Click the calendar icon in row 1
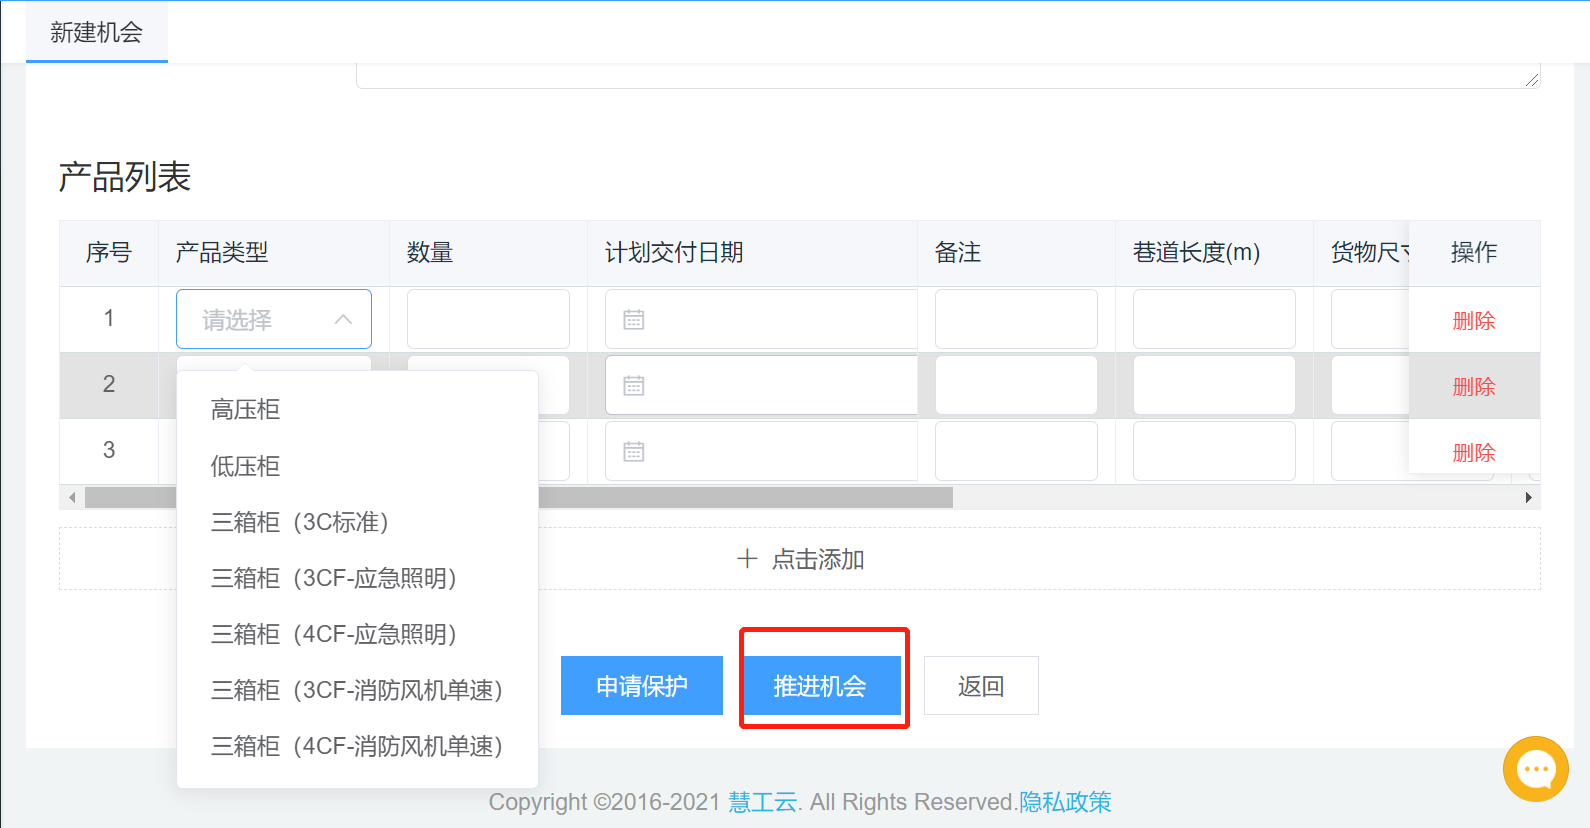 coord(634,320)
